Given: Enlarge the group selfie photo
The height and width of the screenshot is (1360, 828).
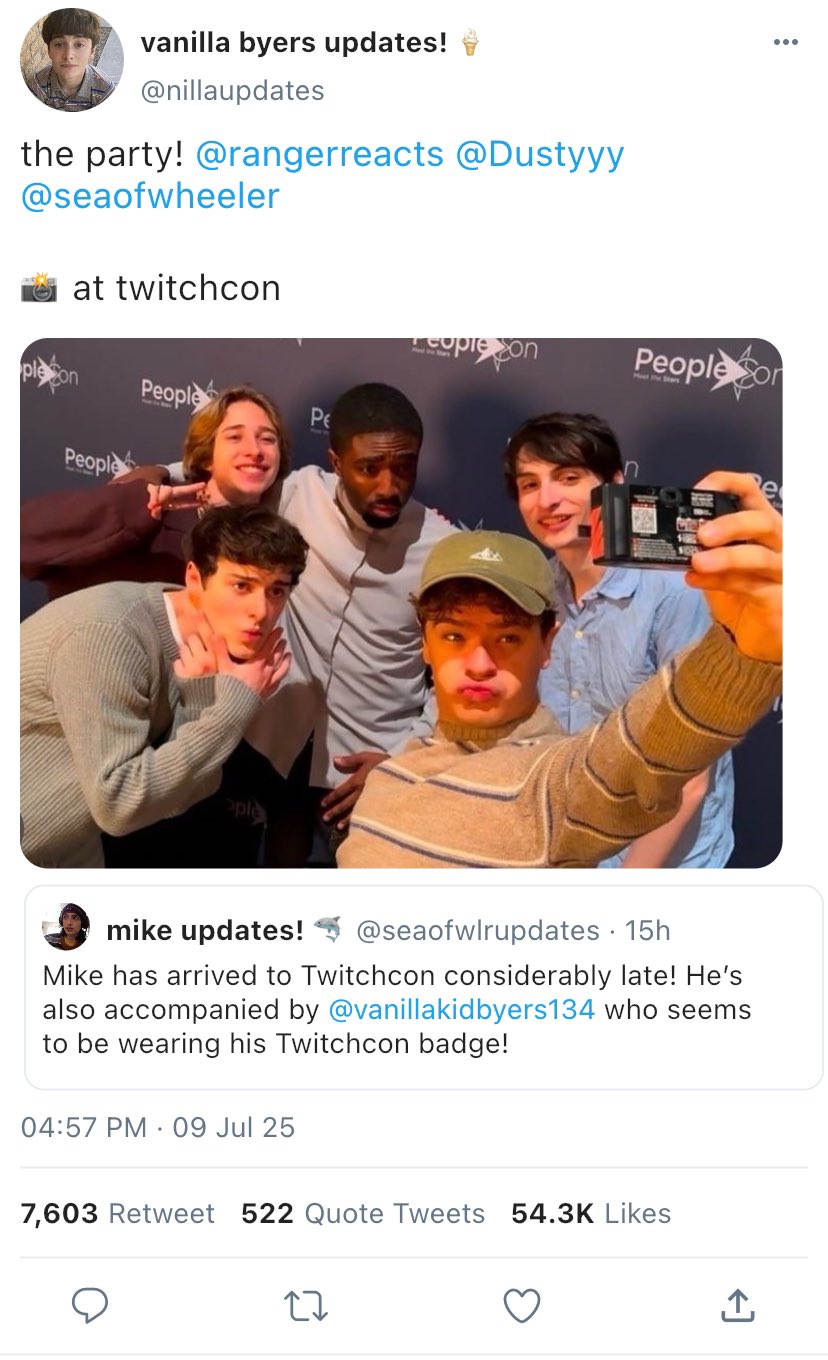Looking at the screenshot, I should pyautogui.click(x=401, y=603).
